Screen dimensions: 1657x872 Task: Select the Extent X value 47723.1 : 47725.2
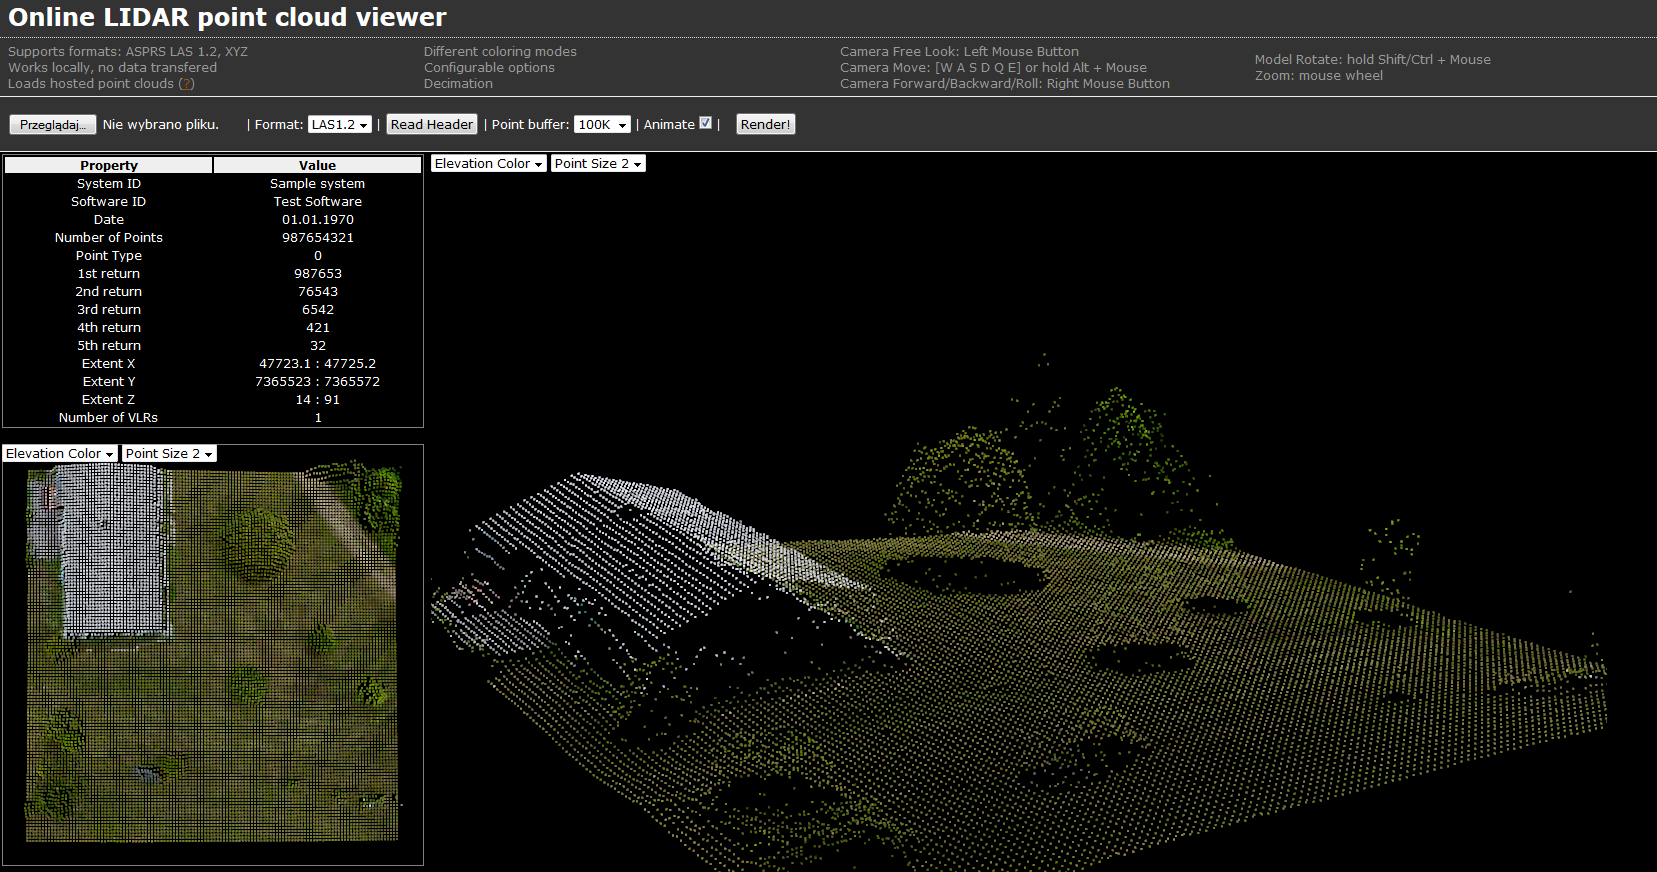point(317,364)
